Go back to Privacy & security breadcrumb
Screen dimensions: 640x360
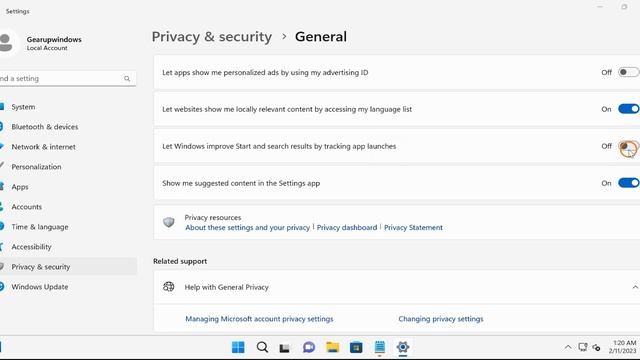tap(211, 37)
